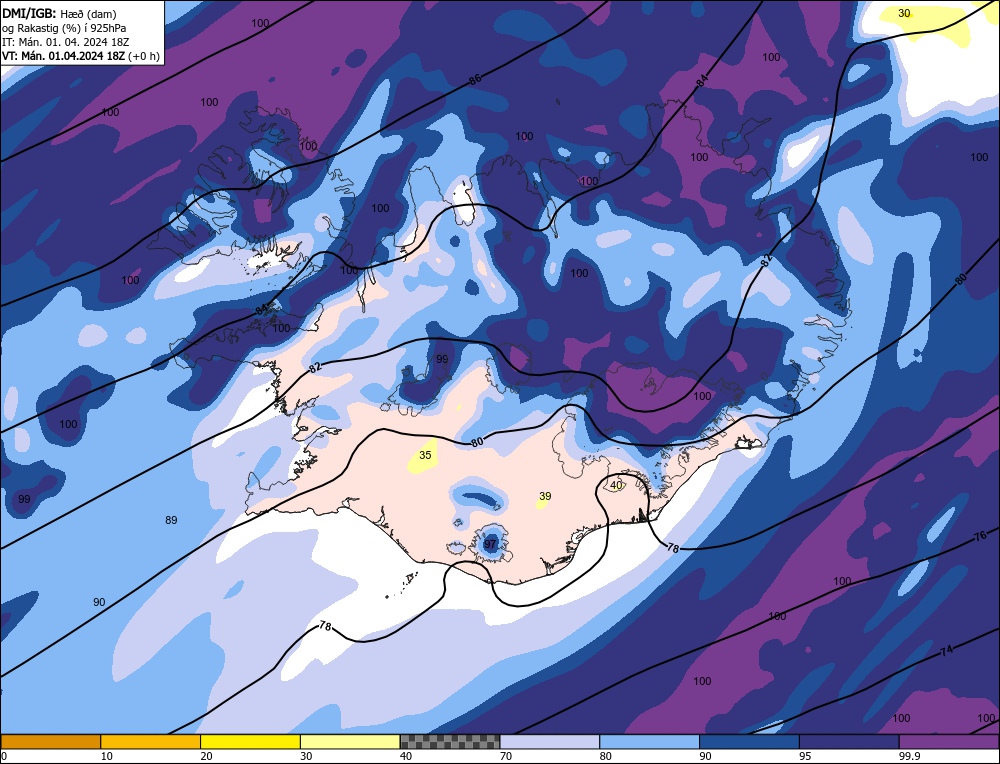Select the "og Rakastig (%) í 925hPa" line
Screen dimensions: 1000x764
click(64, 27)
